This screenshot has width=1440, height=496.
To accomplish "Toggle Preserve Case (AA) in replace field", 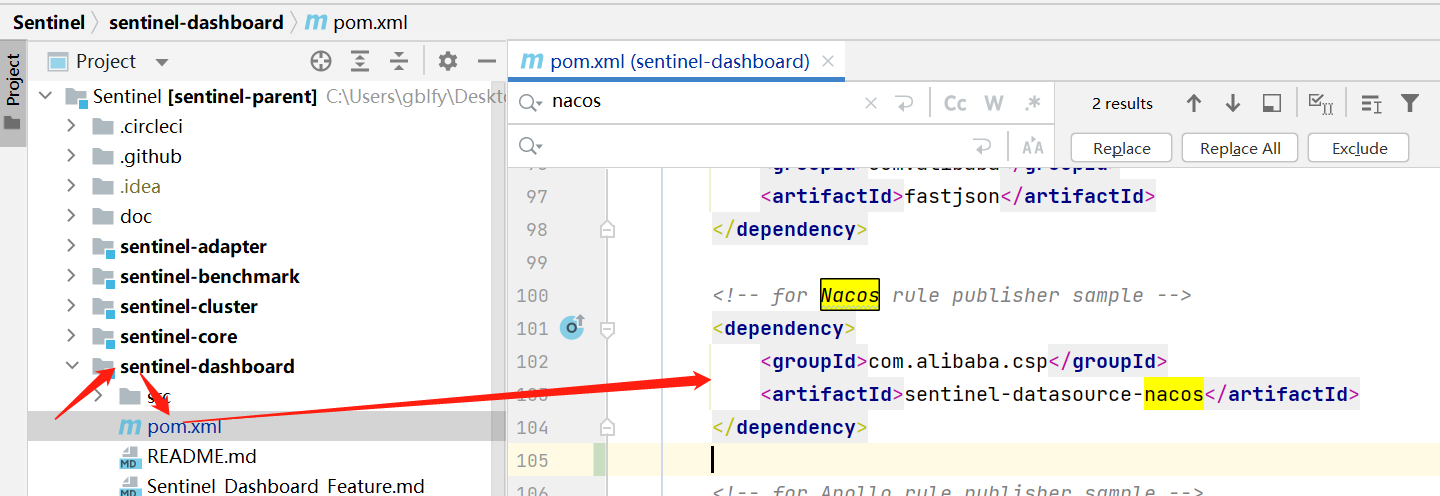I will tap(1033, 147).
